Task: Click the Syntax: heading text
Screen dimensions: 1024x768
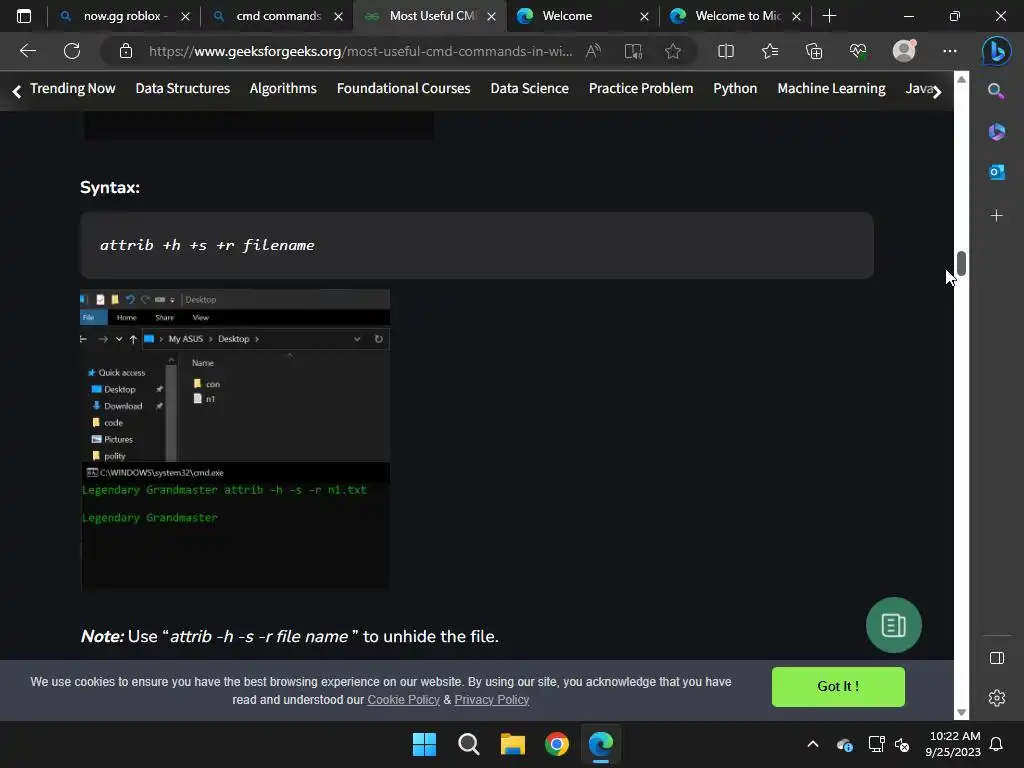Action: pyautogui.click(x=110, y=187)
